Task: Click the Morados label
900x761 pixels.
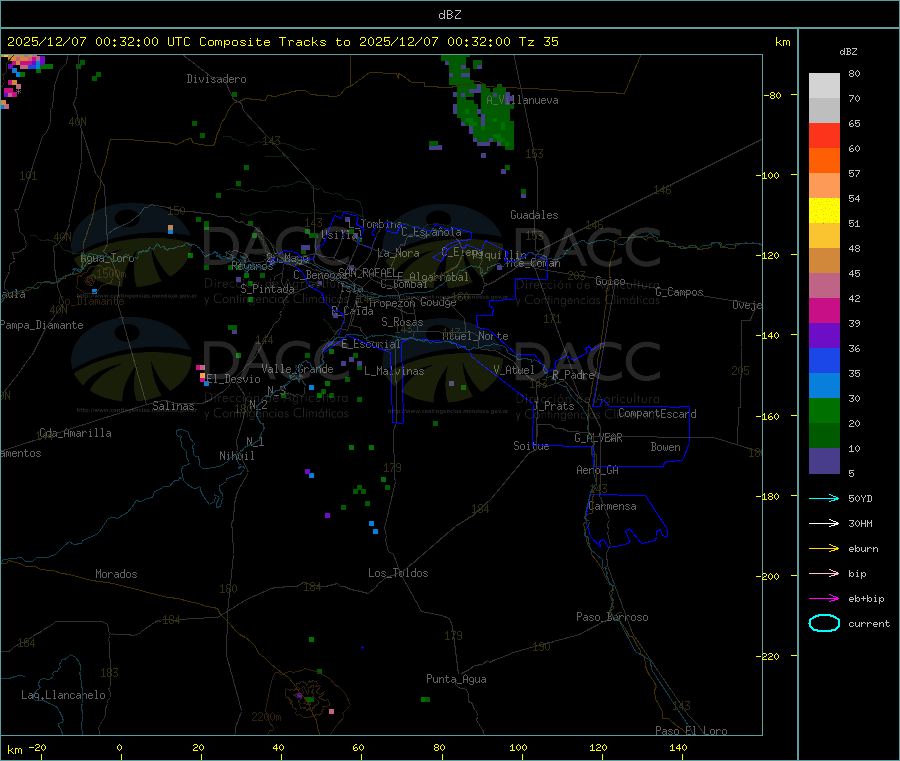Action: pos(116,574)
